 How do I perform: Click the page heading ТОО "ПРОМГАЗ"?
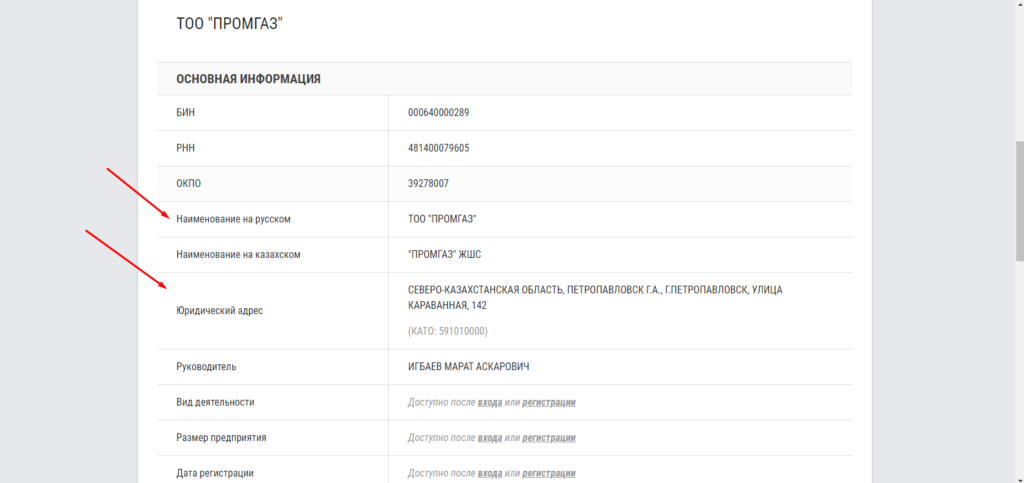point(230,22)
